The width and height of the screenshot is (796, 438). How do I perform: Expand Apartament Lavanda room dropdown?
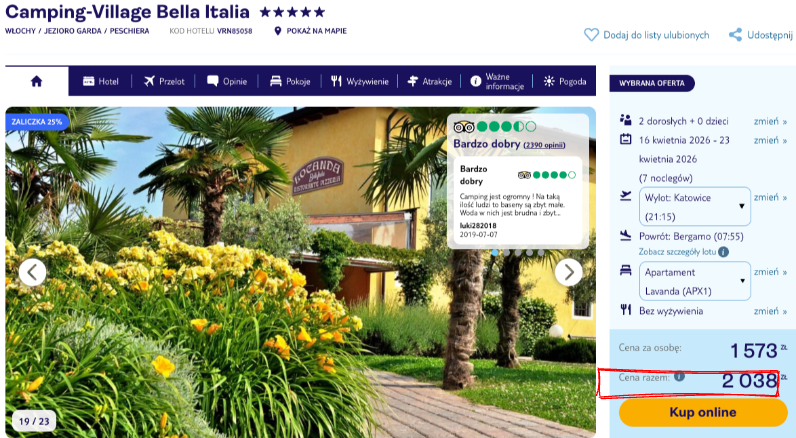(x=694, y=281)
